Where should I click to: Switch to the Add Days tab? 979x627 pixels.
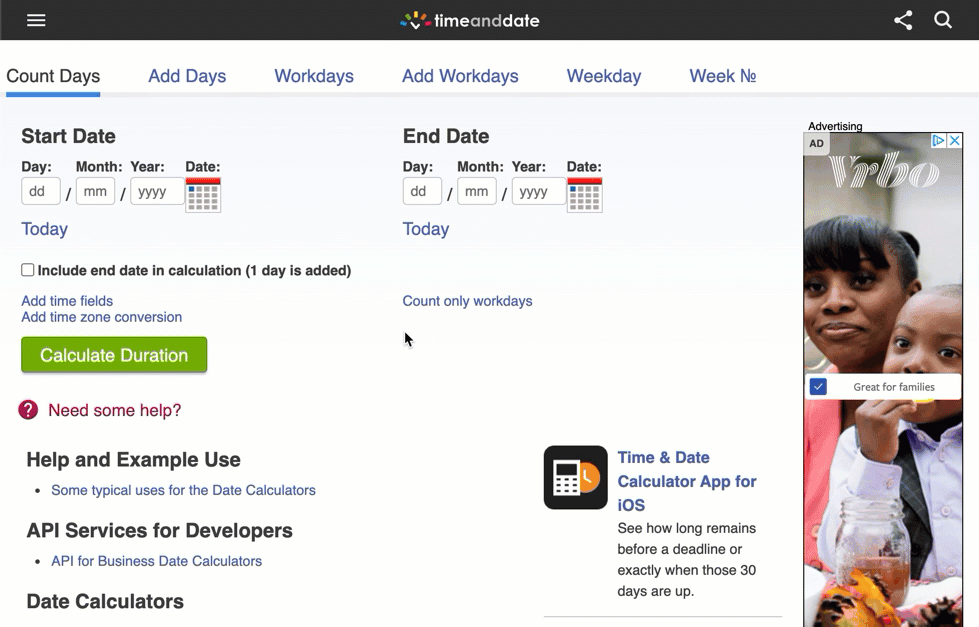pos(186,76)
